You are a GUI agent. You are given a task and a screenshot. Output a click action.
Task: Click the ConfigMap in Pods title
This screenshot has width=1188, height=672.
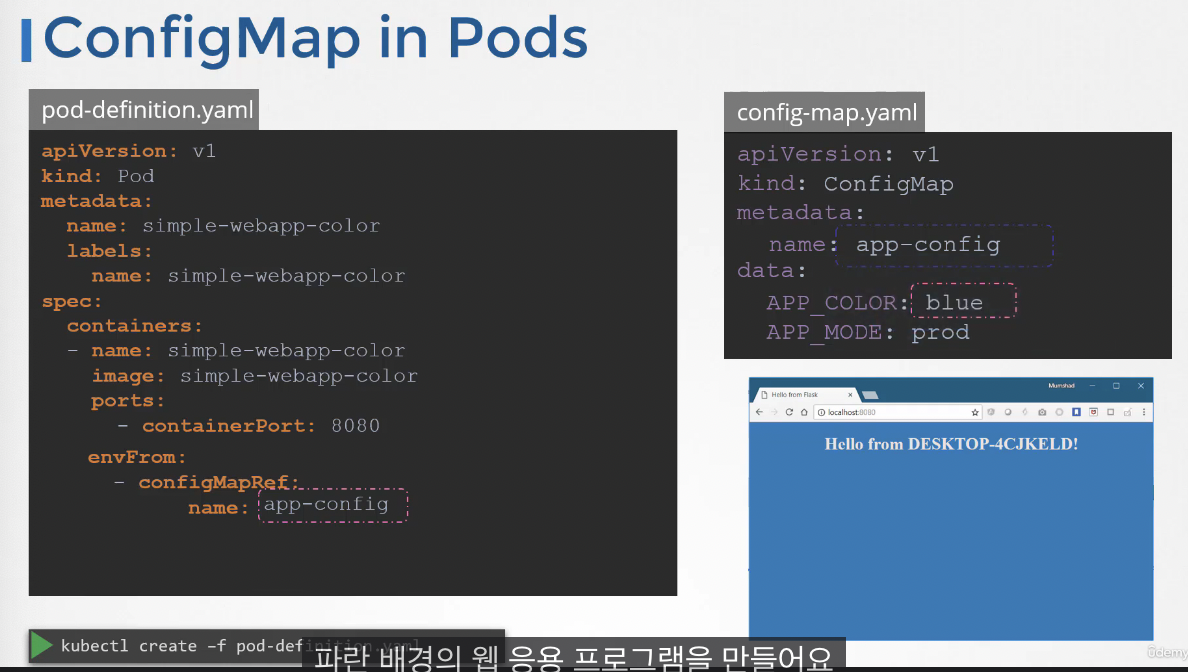tap(316, 38)
